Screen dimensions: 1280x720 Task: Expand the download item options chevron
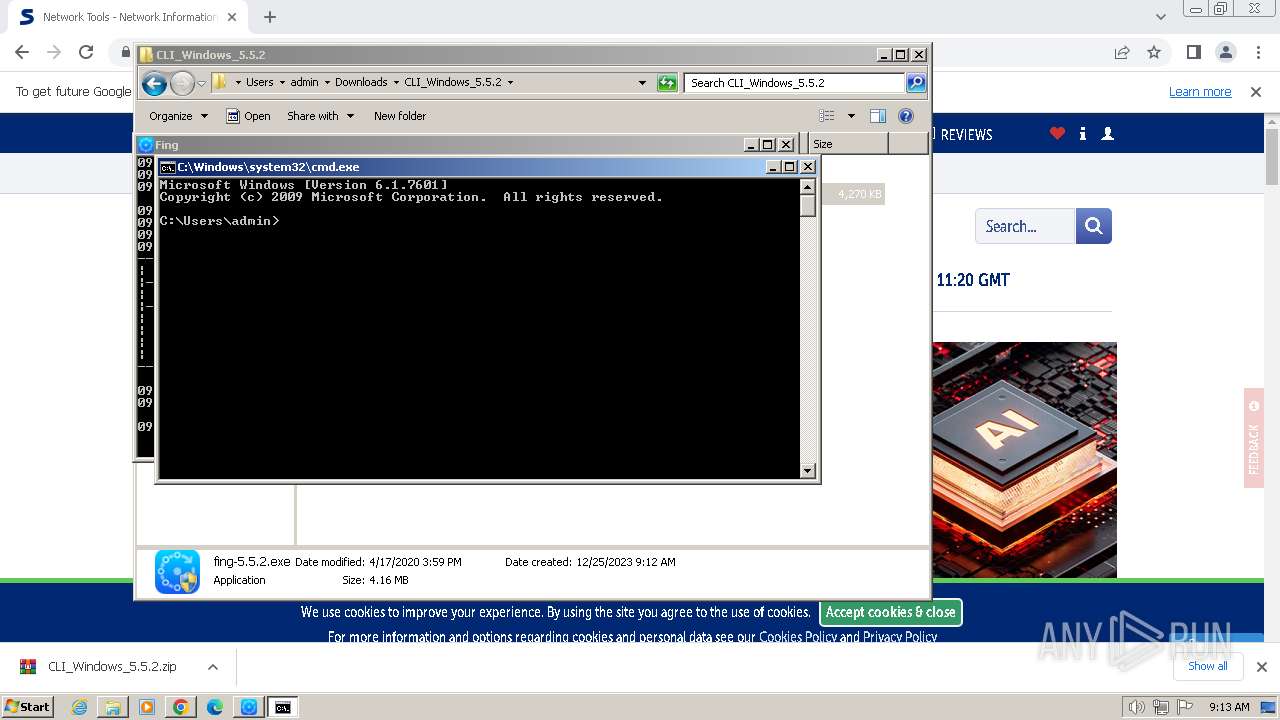pyautogui.click(x=213, y=667)
